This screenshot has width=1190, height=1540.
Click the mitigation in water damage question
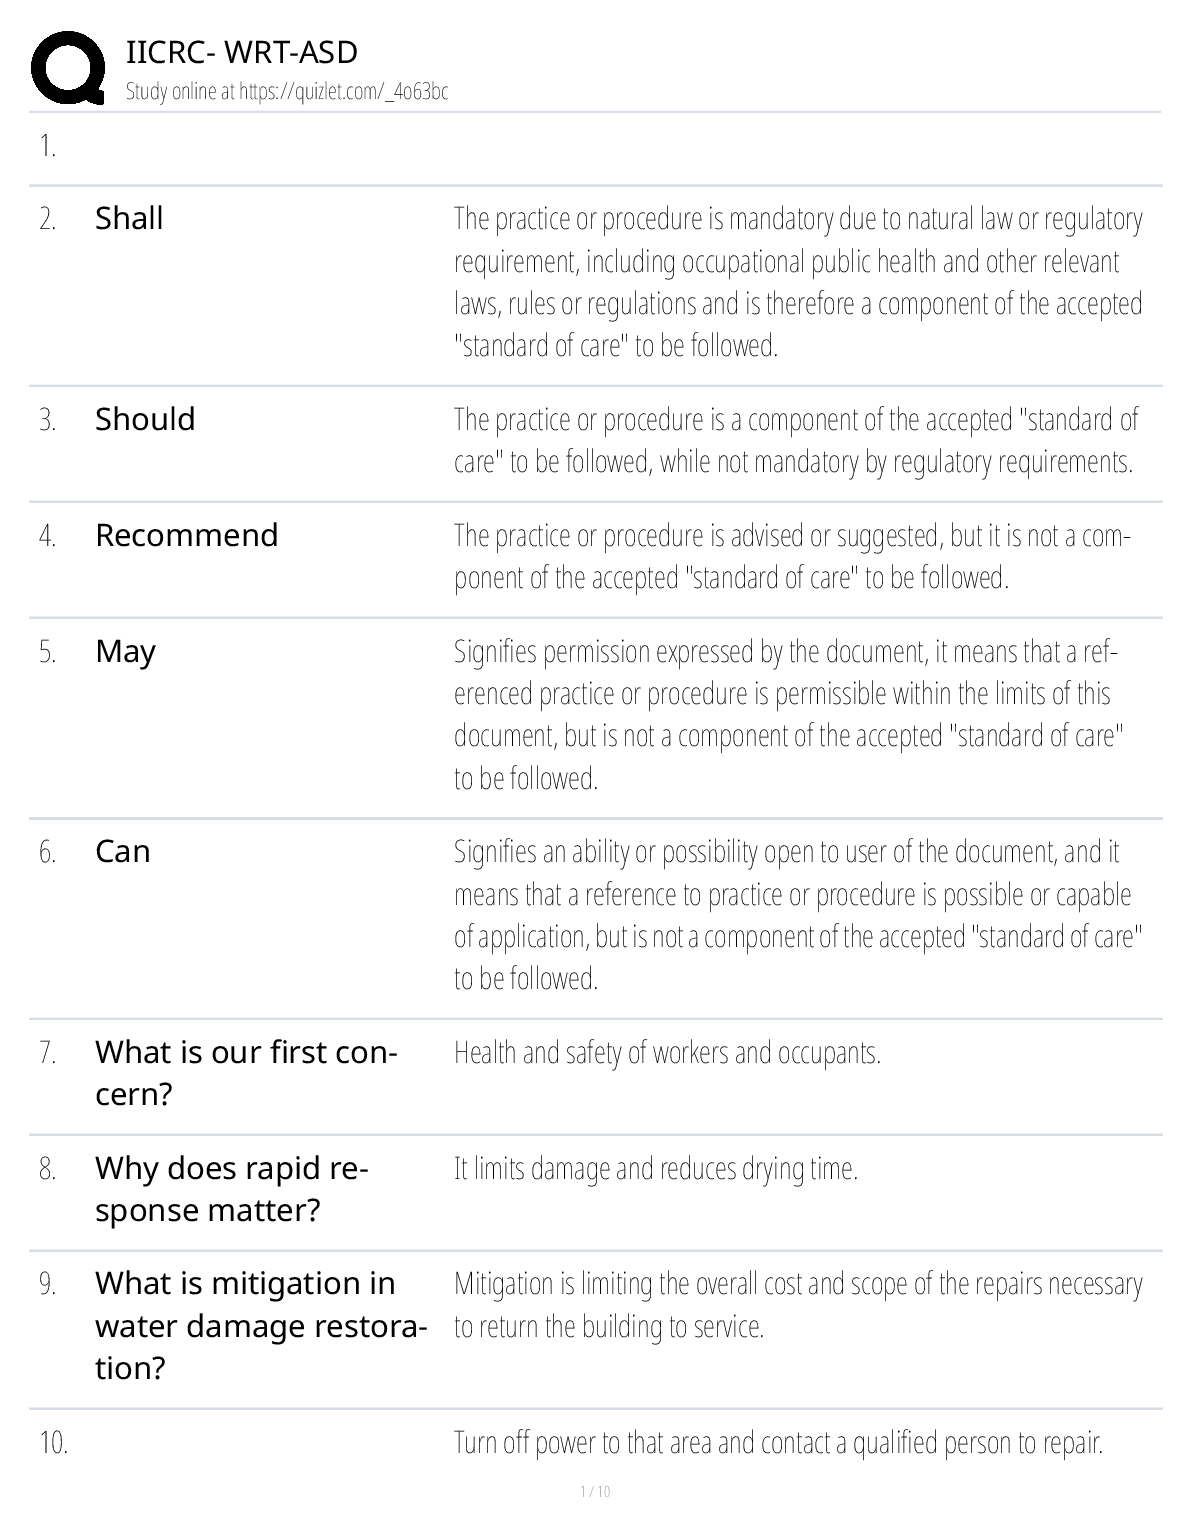pos(260,1325)
